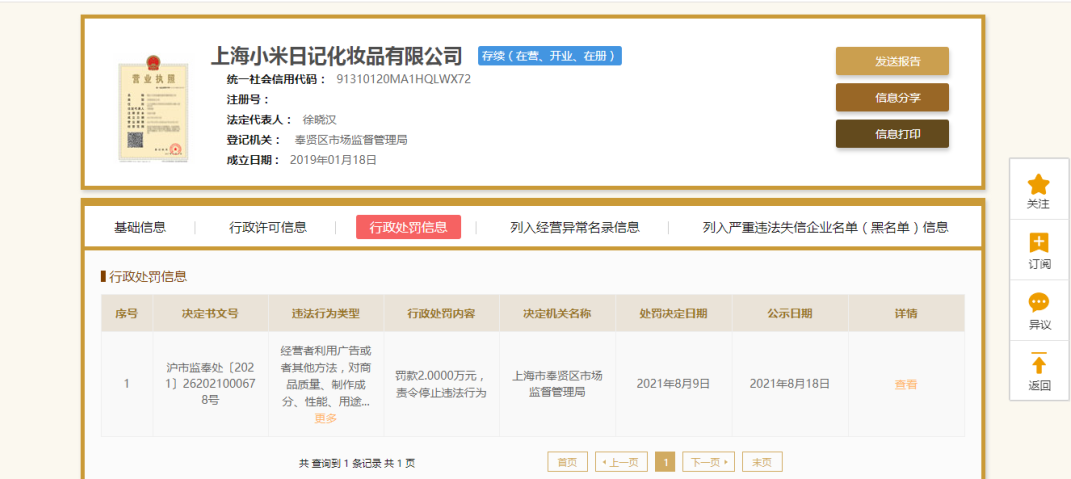Click the founding date 2019年01月18日
Screen dimensions: 1071x479
coord(333,161)
